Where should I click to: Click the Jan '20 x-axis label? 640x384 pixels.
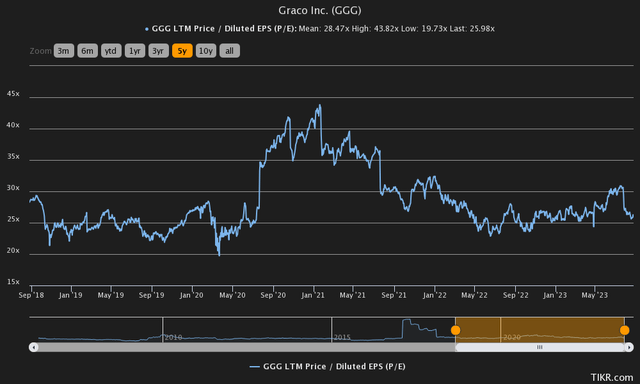[x=191, y=295]
